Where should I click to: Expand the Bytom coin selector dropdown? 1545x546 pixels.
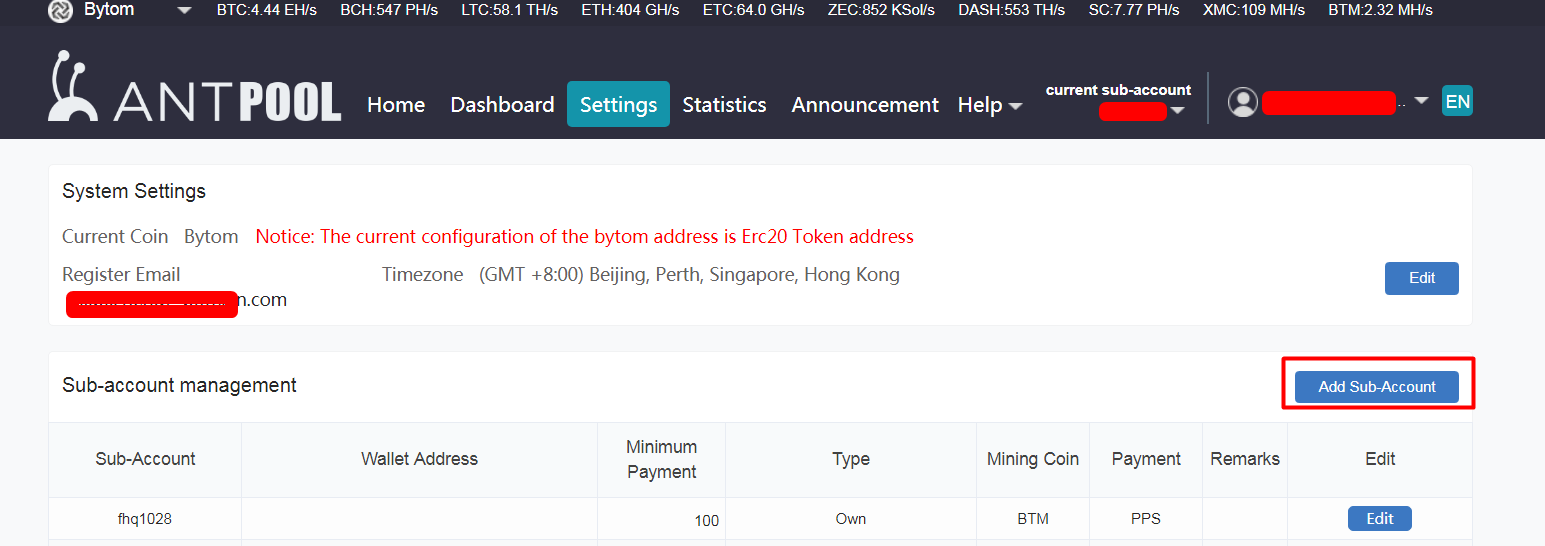point(184,11)
